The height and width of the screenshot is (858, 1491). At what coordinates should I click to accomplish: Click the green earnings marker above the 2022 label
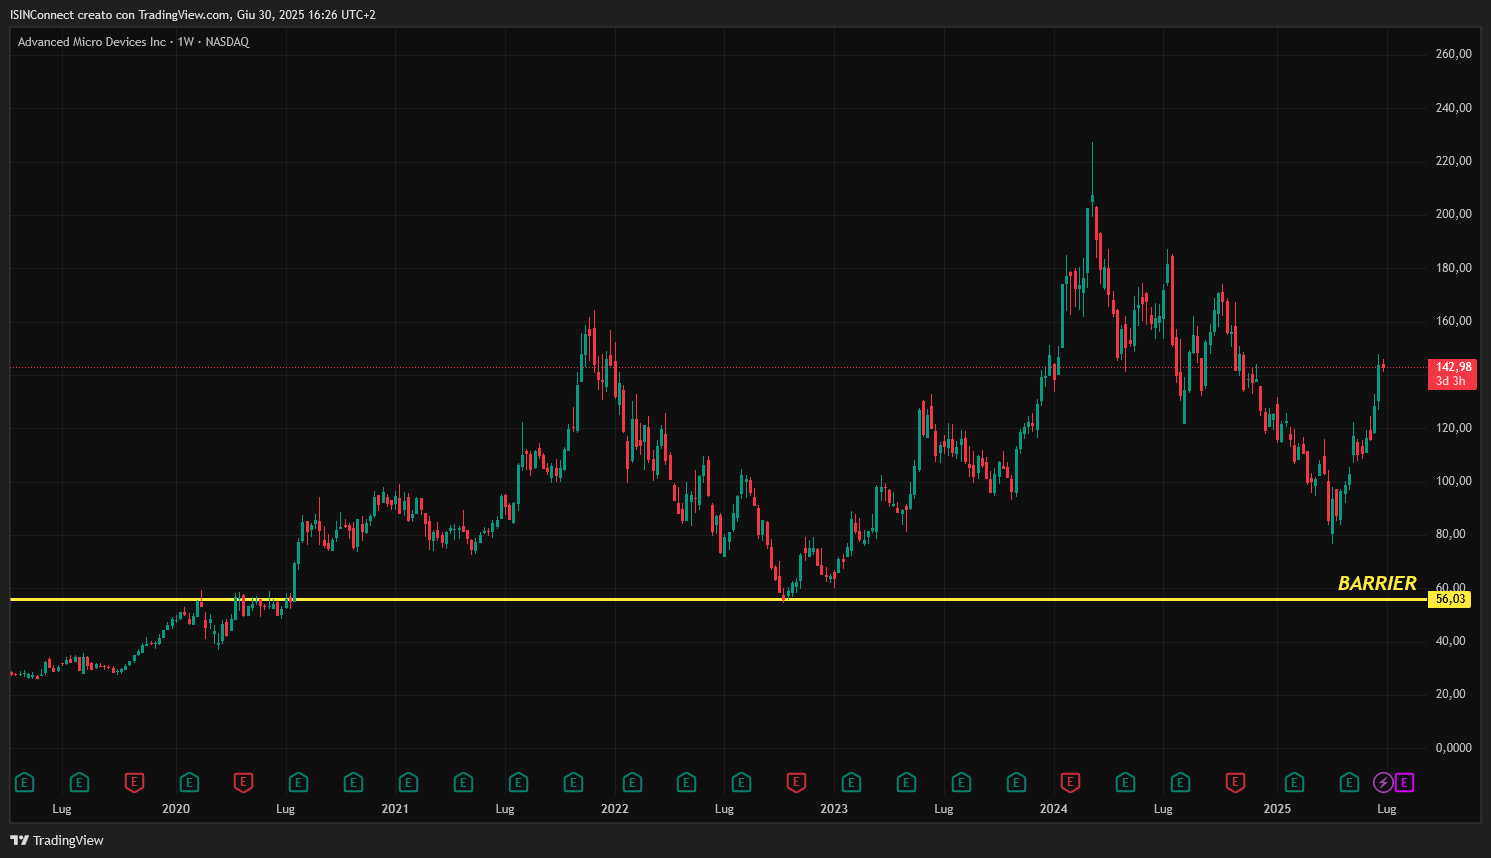[632, 782]
